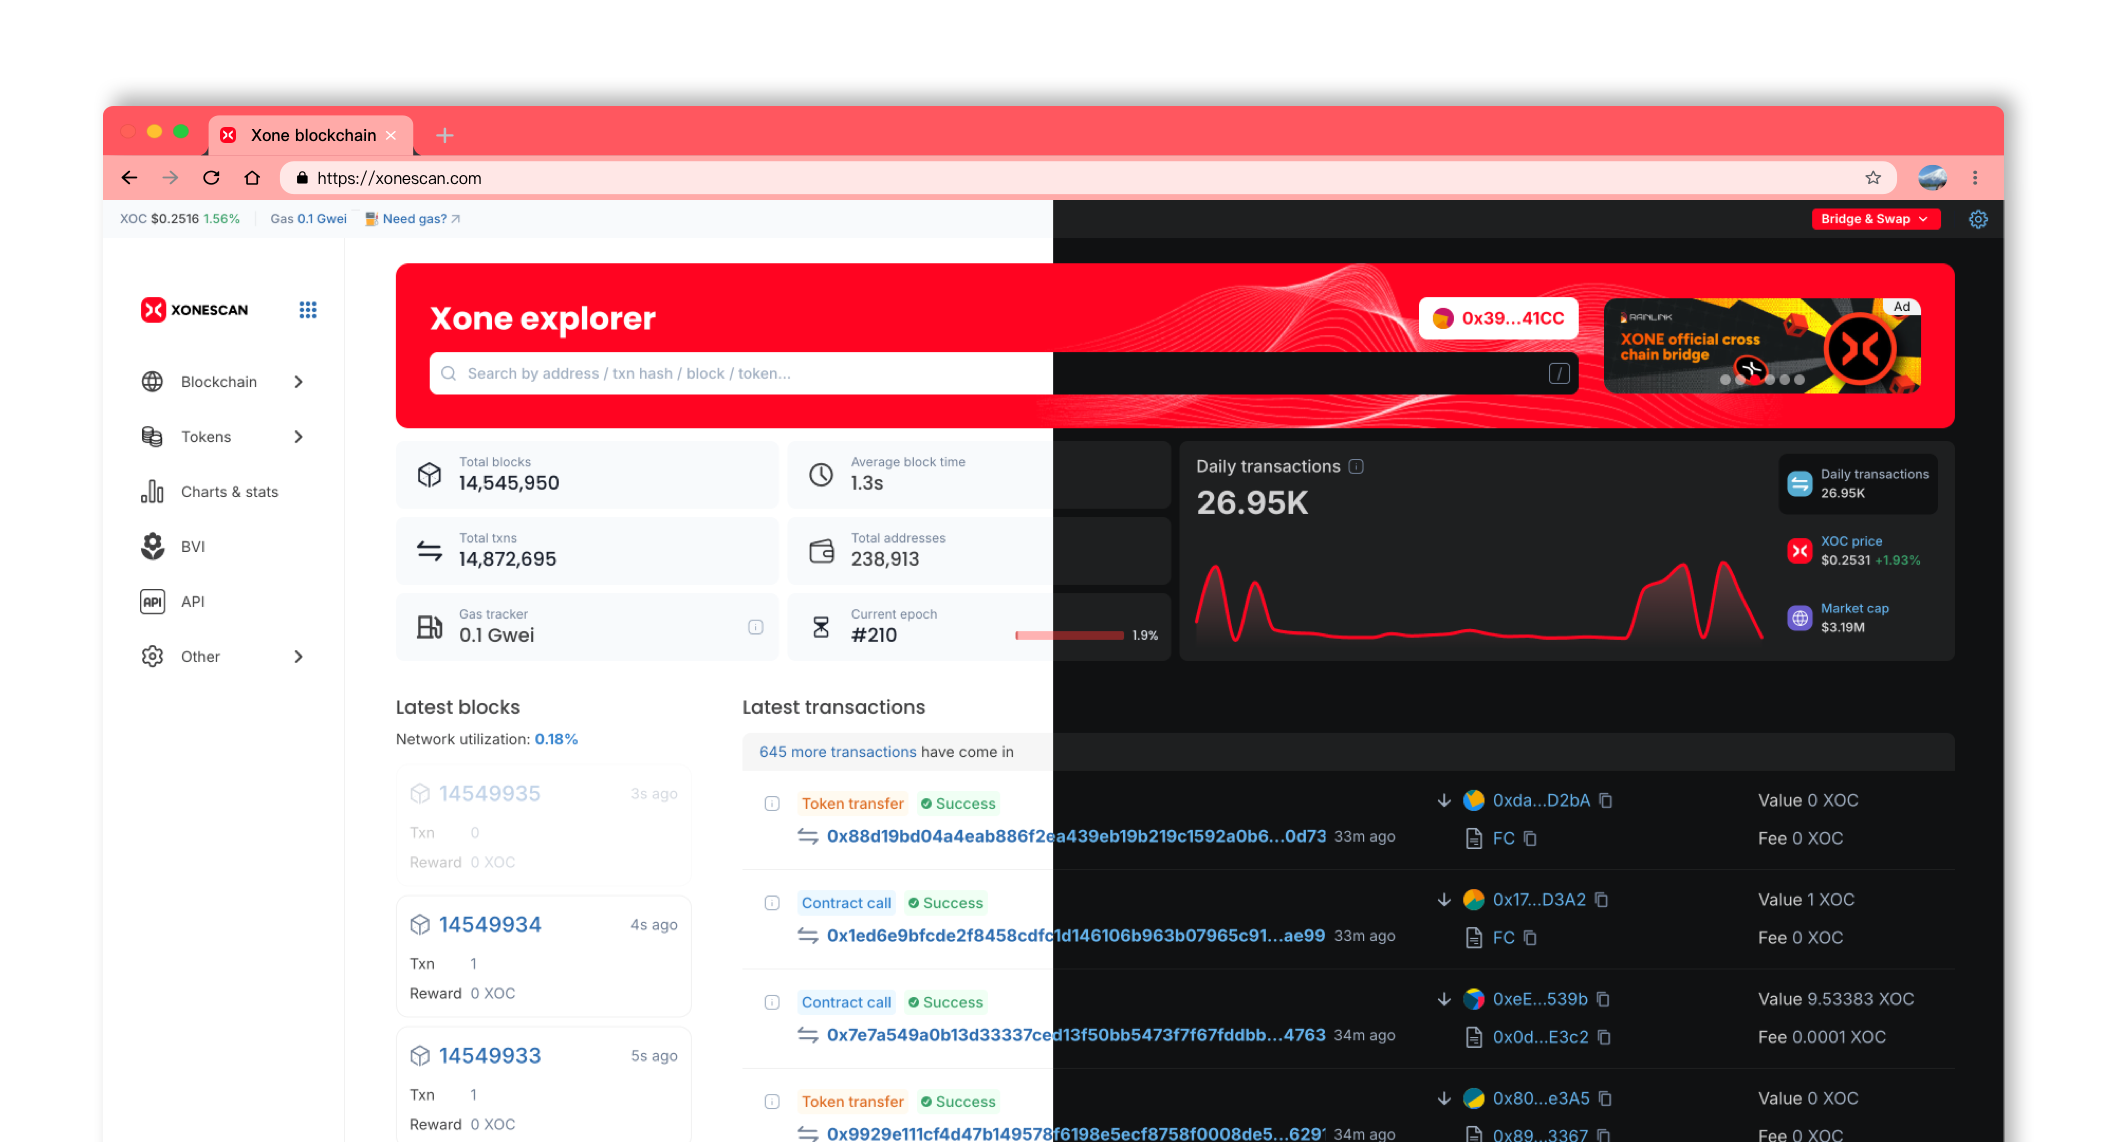Viewport: 2108px width, 1142px height.
Task: Open the Bridge & Swap dropdown
Action: click(1875, 219)
